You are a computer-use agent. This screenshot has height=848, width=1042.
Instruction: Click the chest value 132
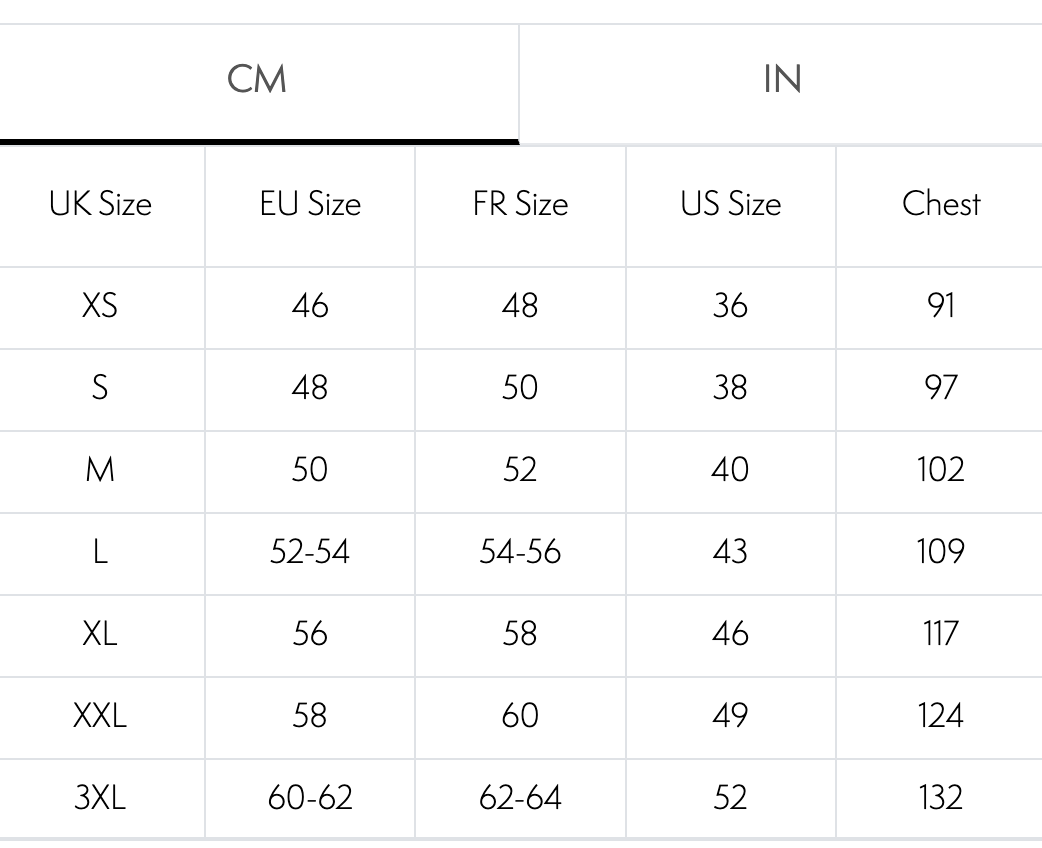940,797
